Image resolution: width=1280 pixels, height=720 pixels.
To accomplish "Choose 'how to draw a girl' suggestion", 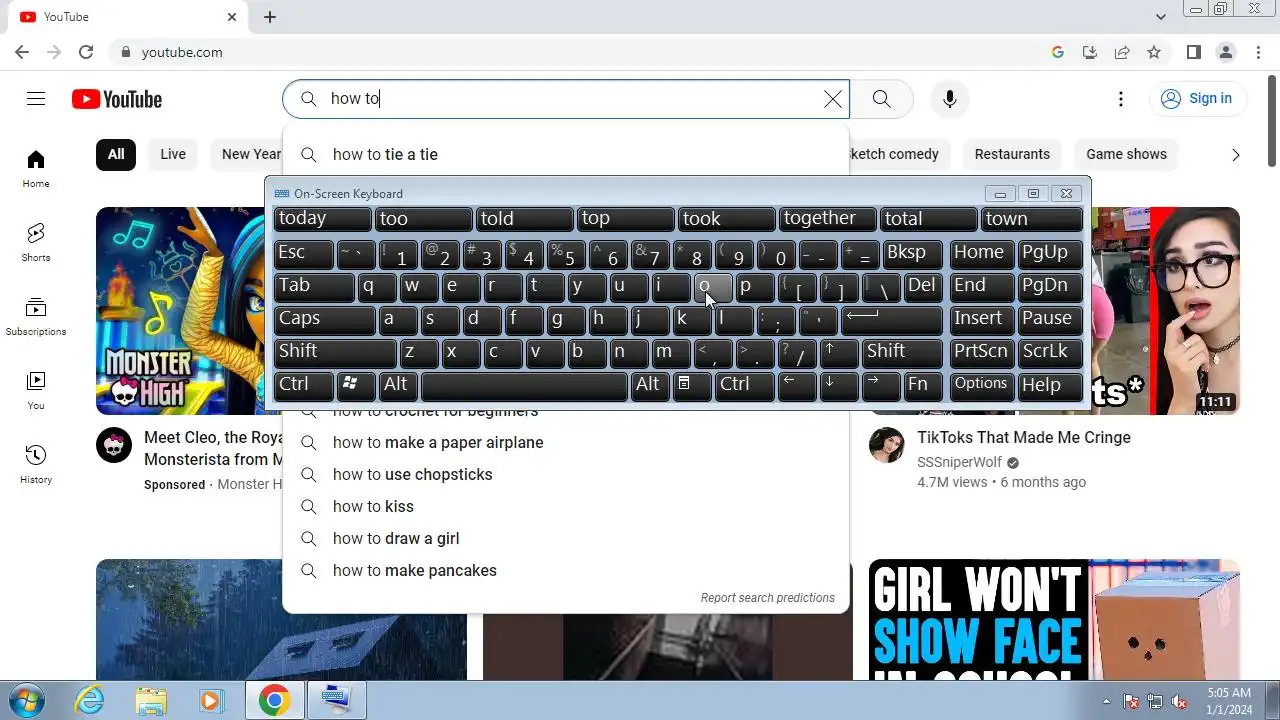I will (566, 538).
